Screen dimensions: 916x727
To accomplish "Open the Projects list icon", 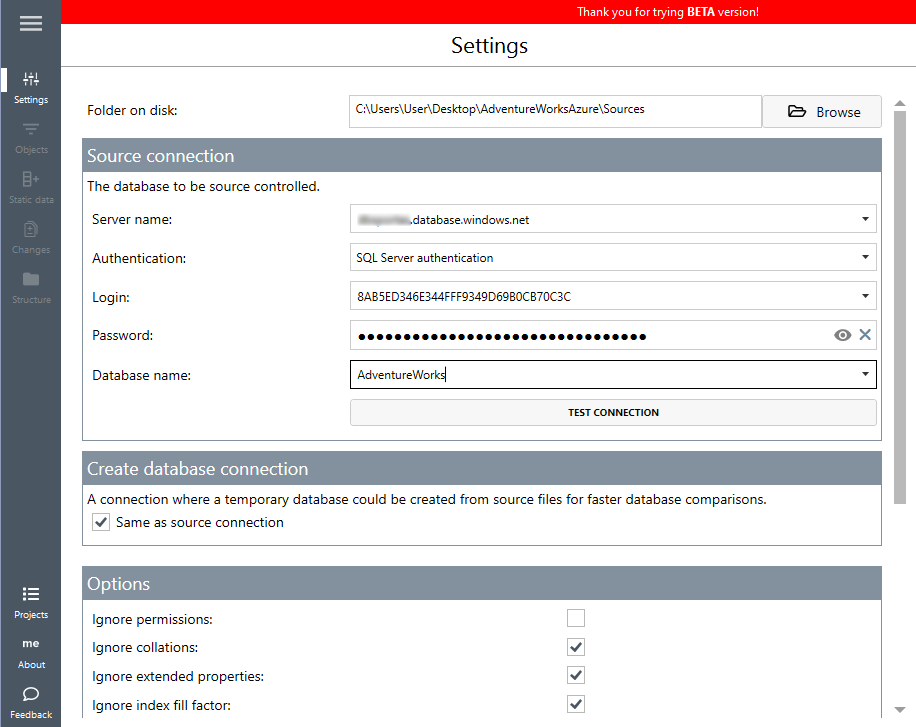I will click(x=31, y=595).
